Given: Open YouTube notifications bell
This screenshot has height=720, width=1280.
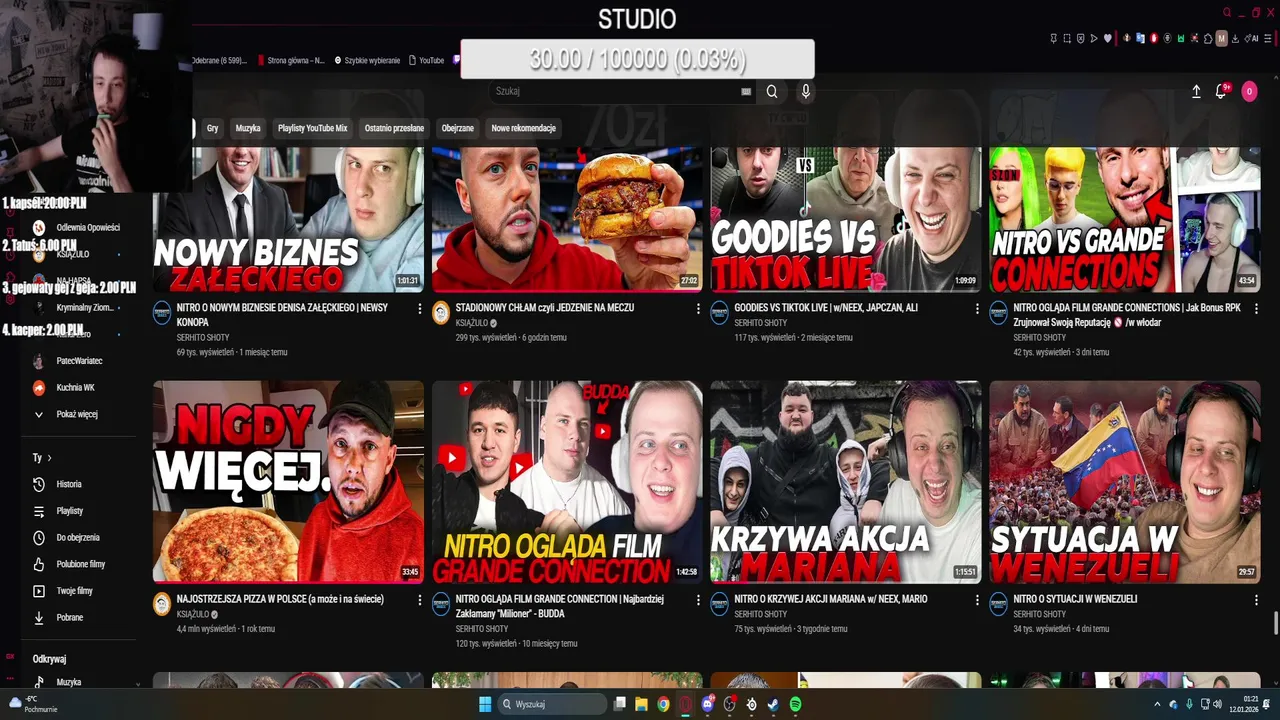Looking at the screenshot, I should tap(1221, 91).
